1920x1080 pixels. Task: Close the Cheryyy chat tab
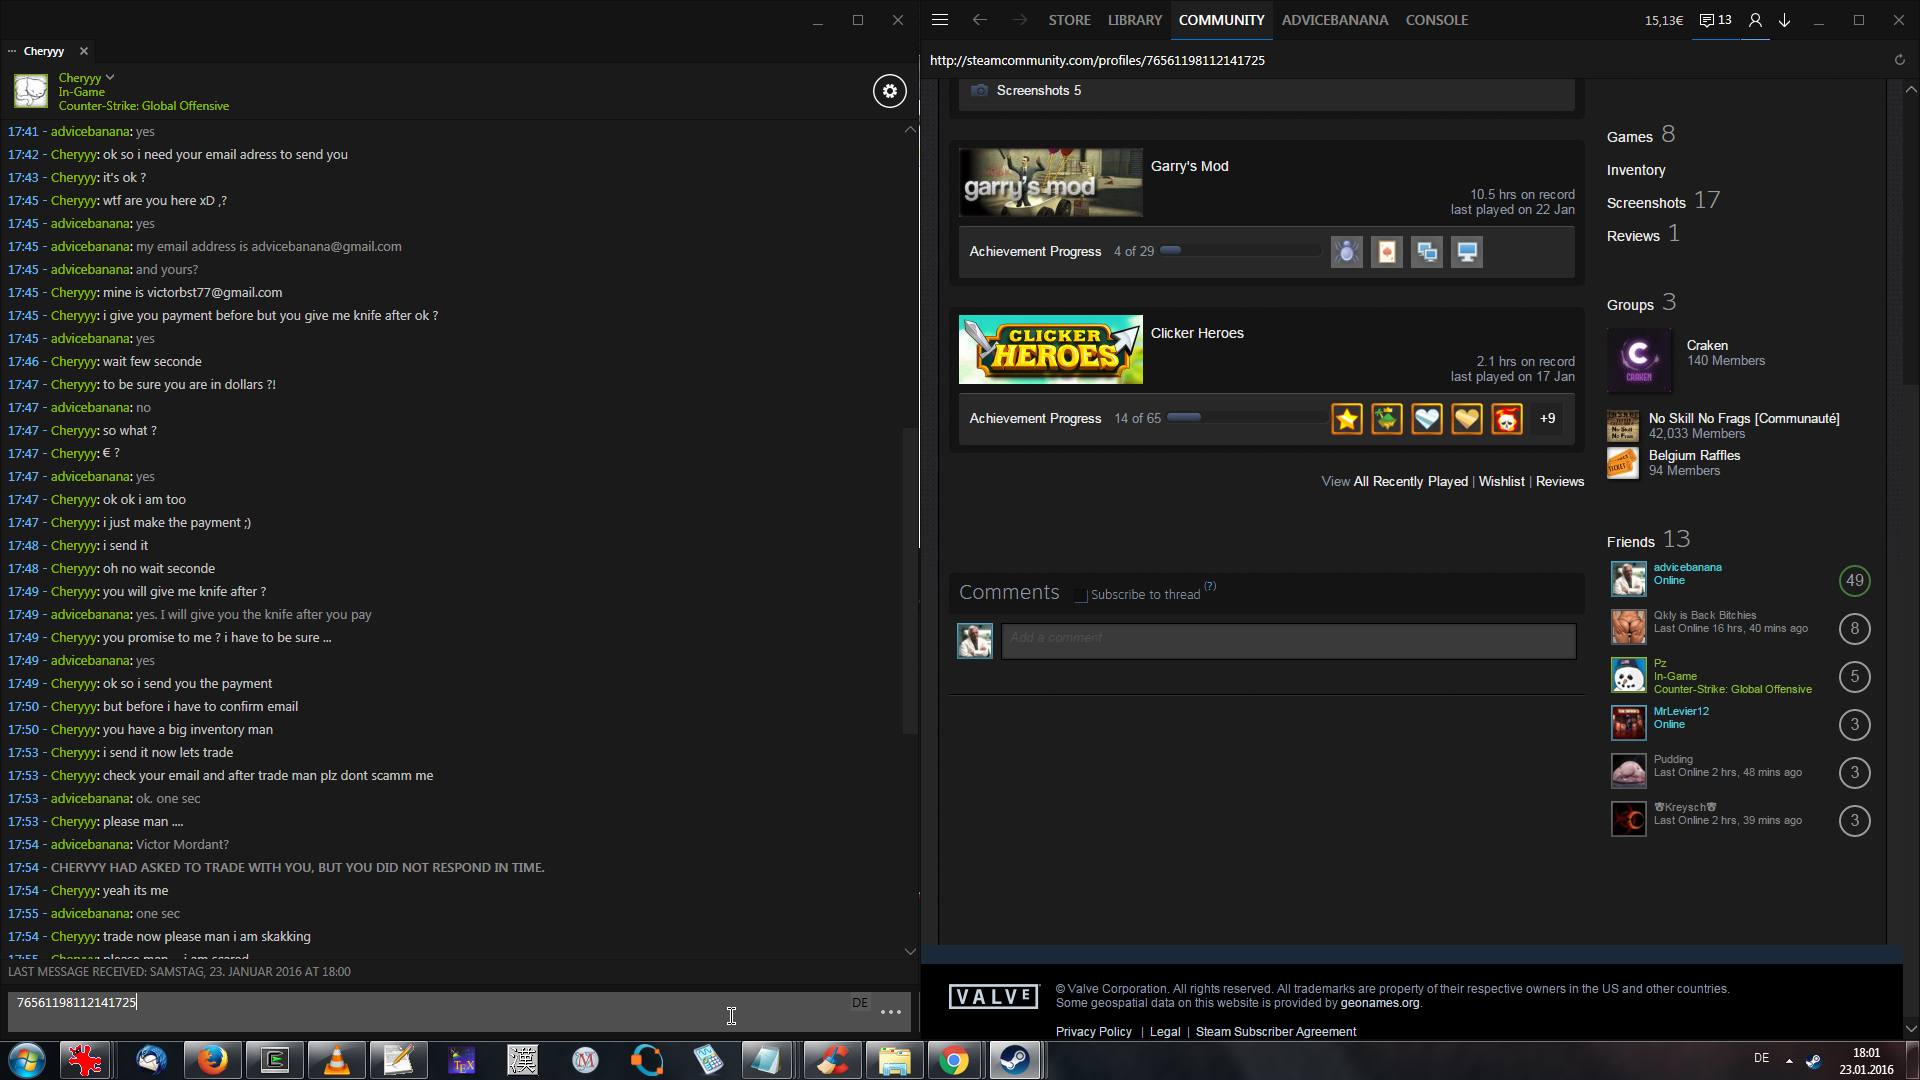(84, 51)
